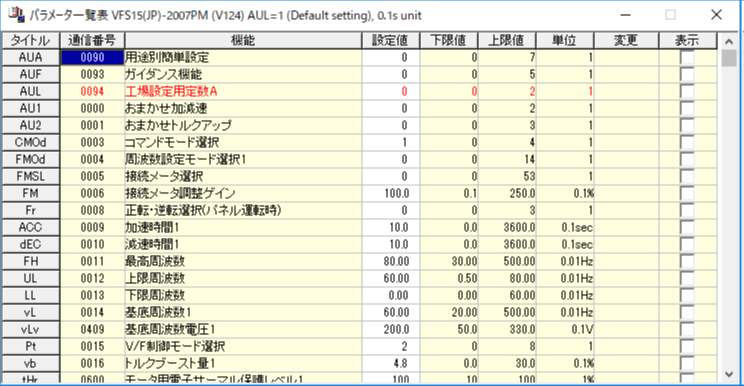The height and width of the screenshot is (386, 744).
Task: Click the red 0094 communication number cell
Action: point(92,92)
